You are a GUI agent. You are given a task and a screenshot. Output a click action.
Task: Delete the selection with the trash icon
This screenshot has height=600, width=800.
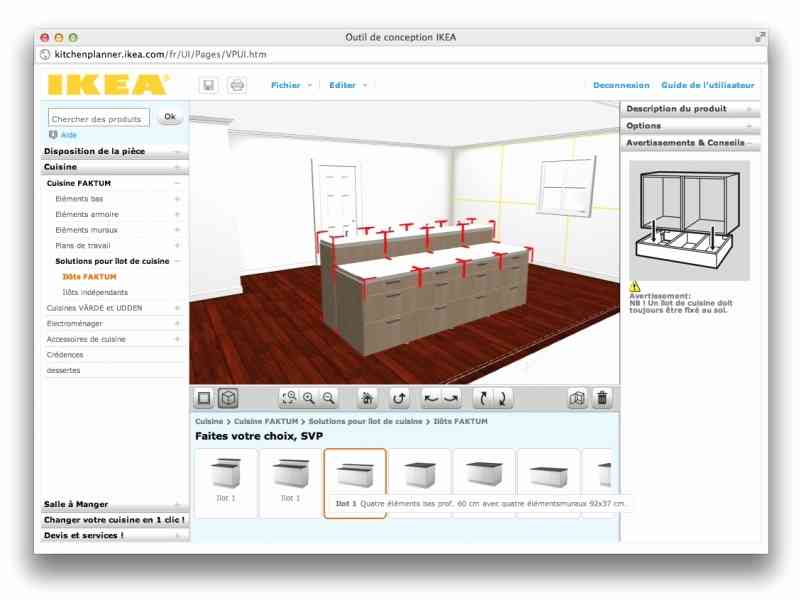602,398
